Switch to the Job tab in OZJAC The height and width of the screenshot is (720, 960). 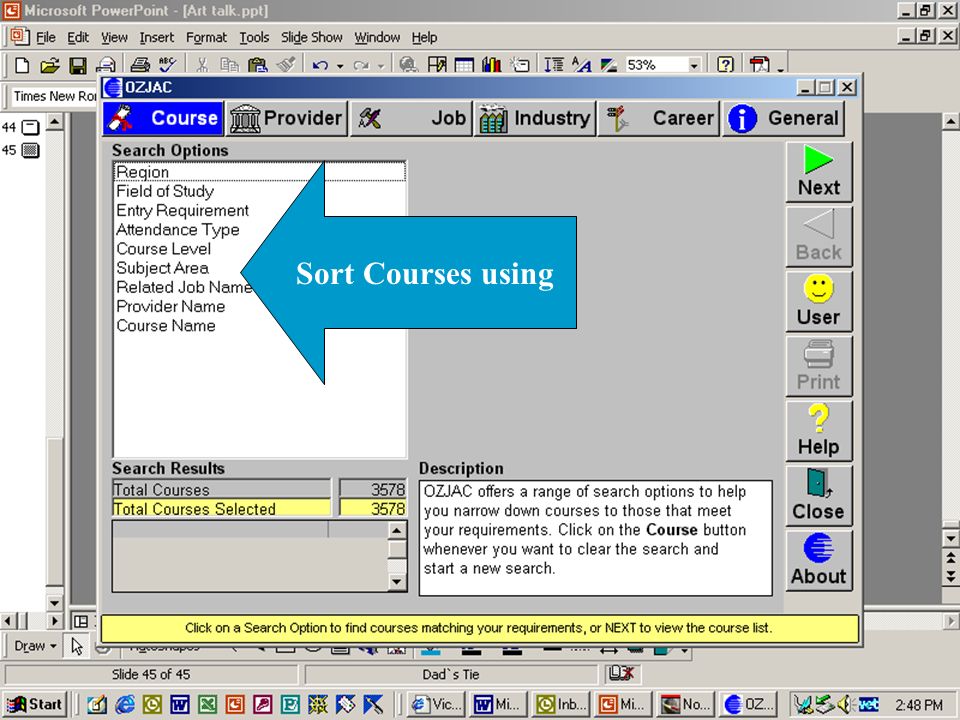pos(410,118)
